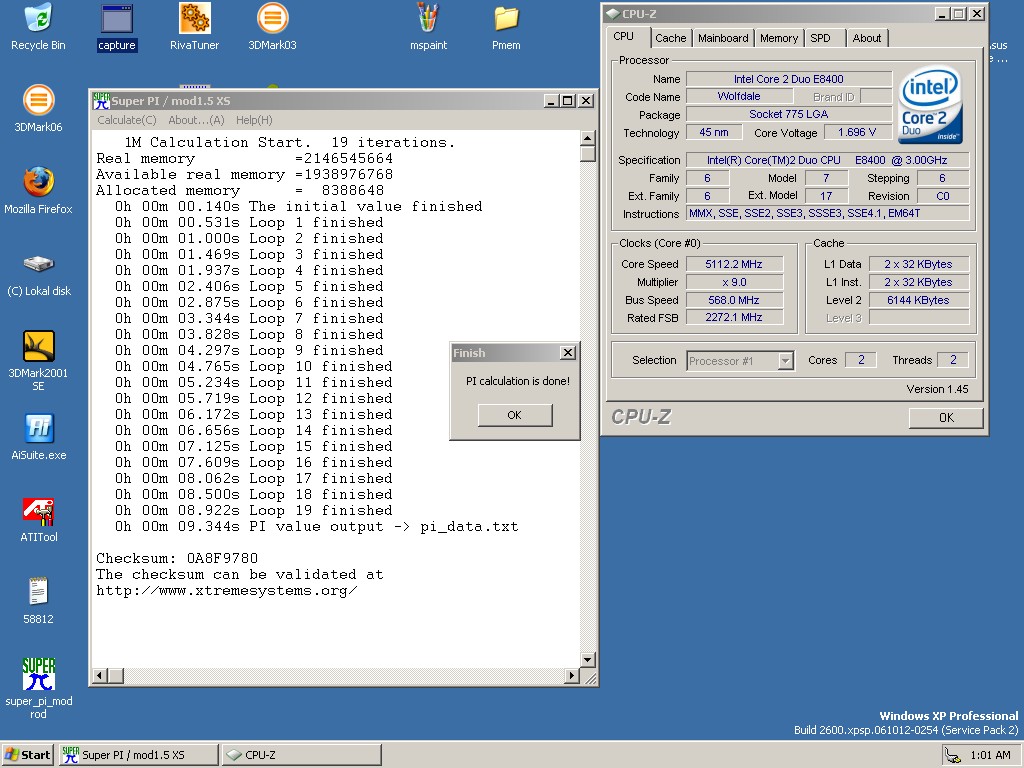1024x768 pixels.
Task: Click the PI value output pi_data.txt line
Action: coord(316,527)
